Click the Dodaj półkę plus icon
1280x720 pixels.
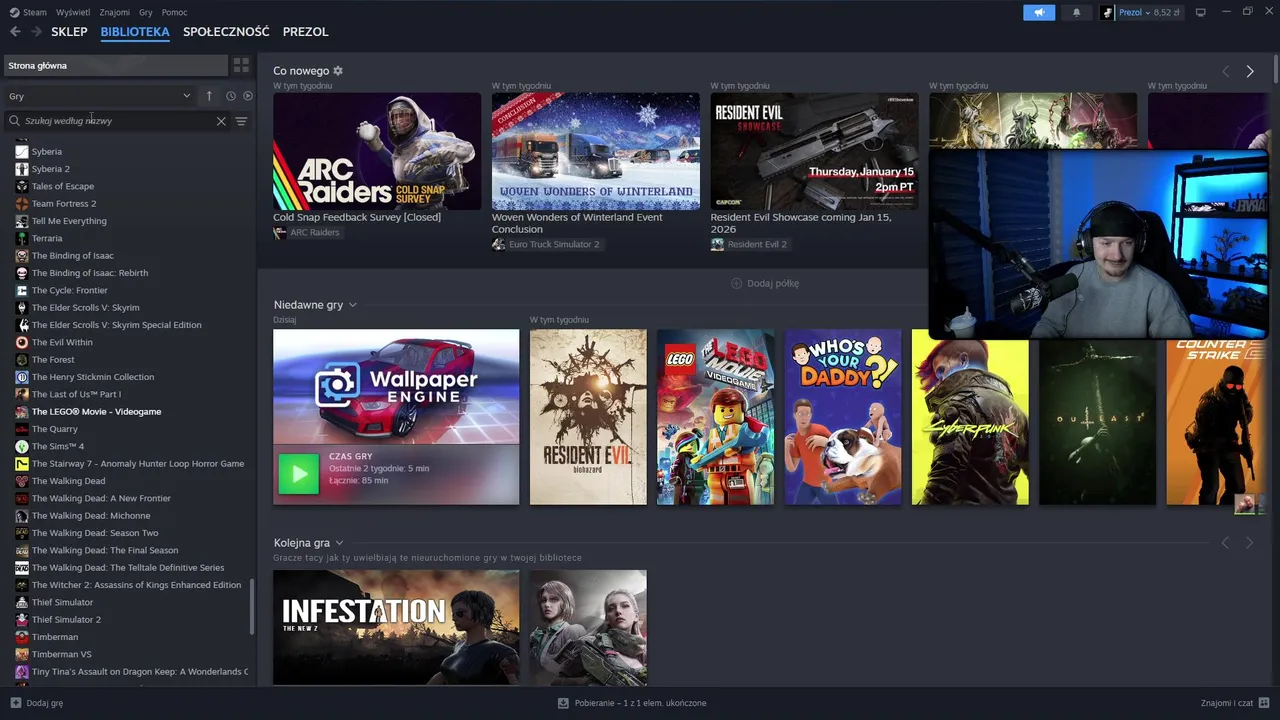pos(737,283)
